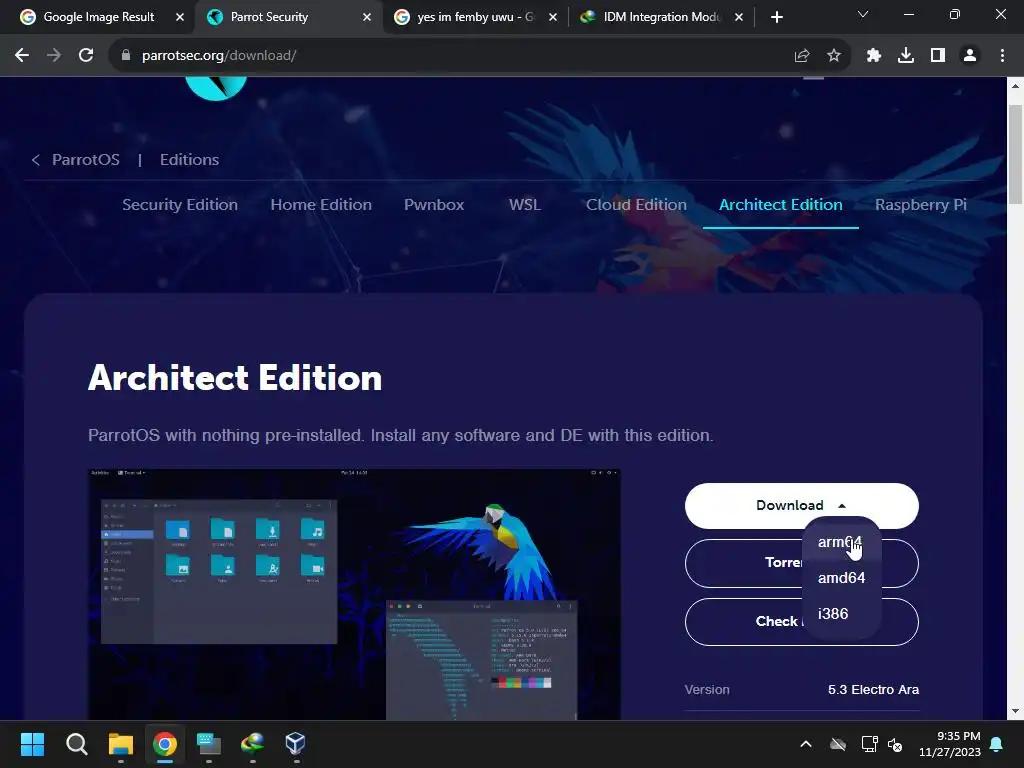Show hidden system tray icons

click(806, 744)
